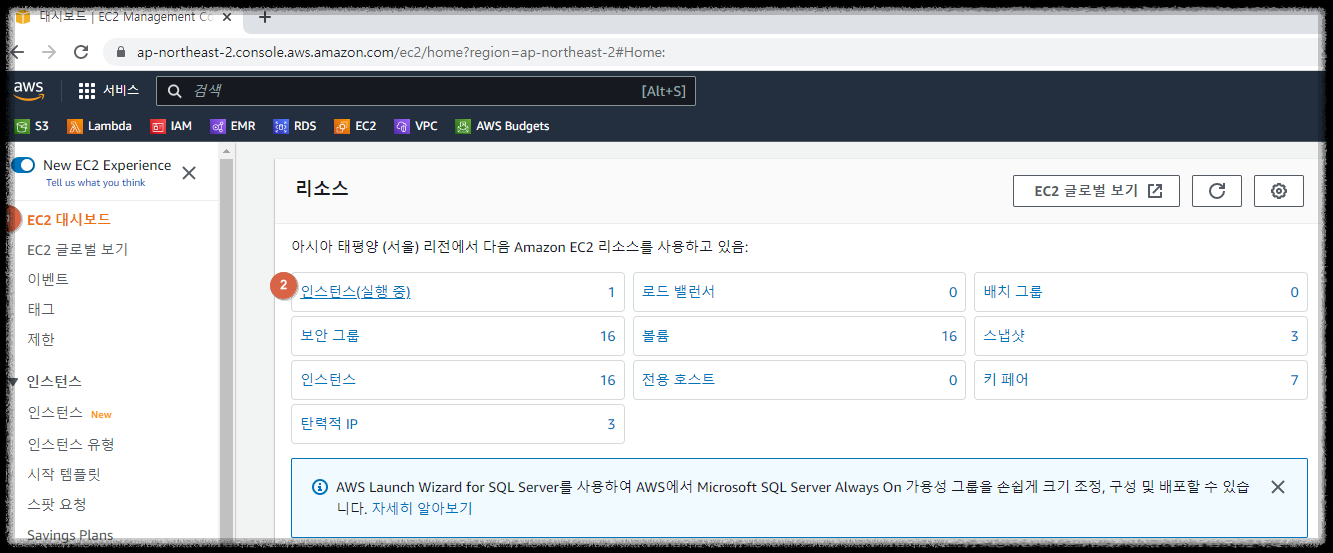Image resolution: width=1333 pixels, height=553 pixels.
Task: Open 이벤트 in the sidebar
Action: pyautogui.click(x=48, y=279)
